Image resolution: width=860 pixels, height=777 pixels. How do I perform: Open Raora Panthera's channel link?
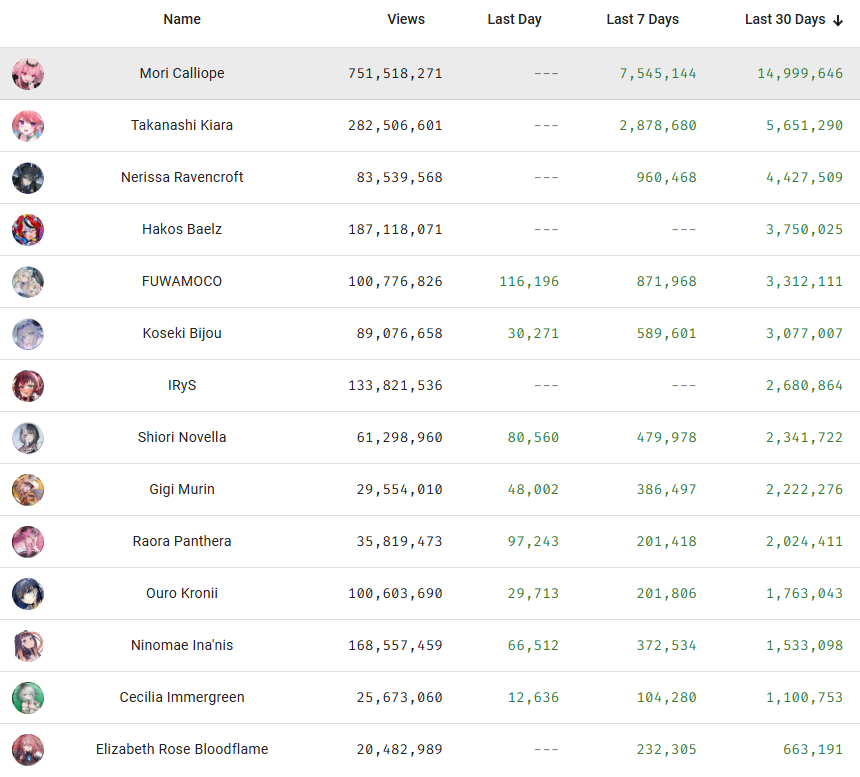click(x=182, y=541)
